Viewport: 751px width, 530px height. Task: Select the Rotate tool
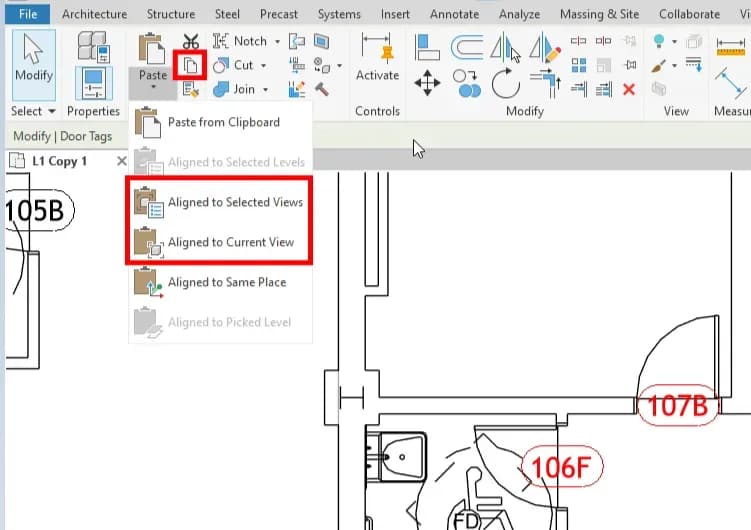pos(505,83)
